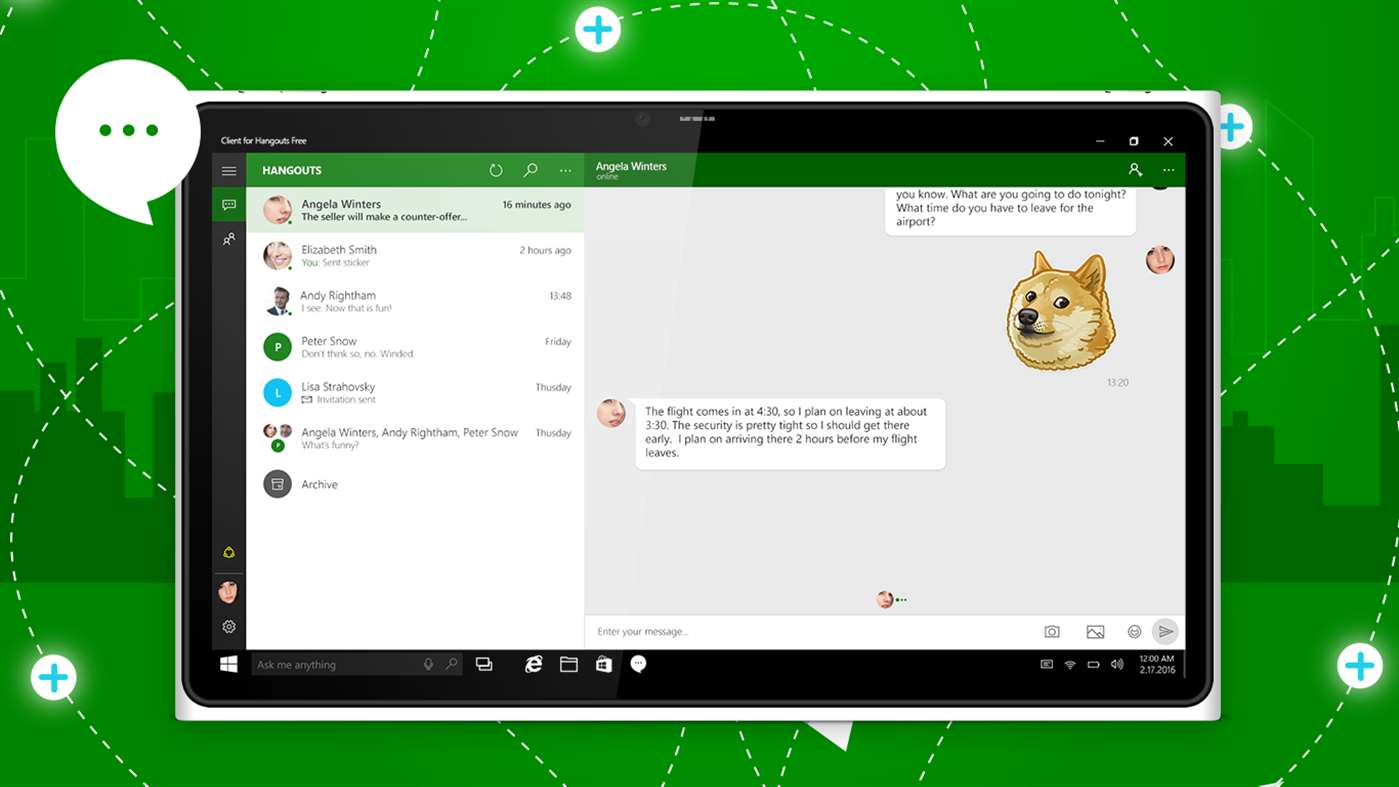
Task: Click the contact person icon in chat header
Action: click(1135, 170)
